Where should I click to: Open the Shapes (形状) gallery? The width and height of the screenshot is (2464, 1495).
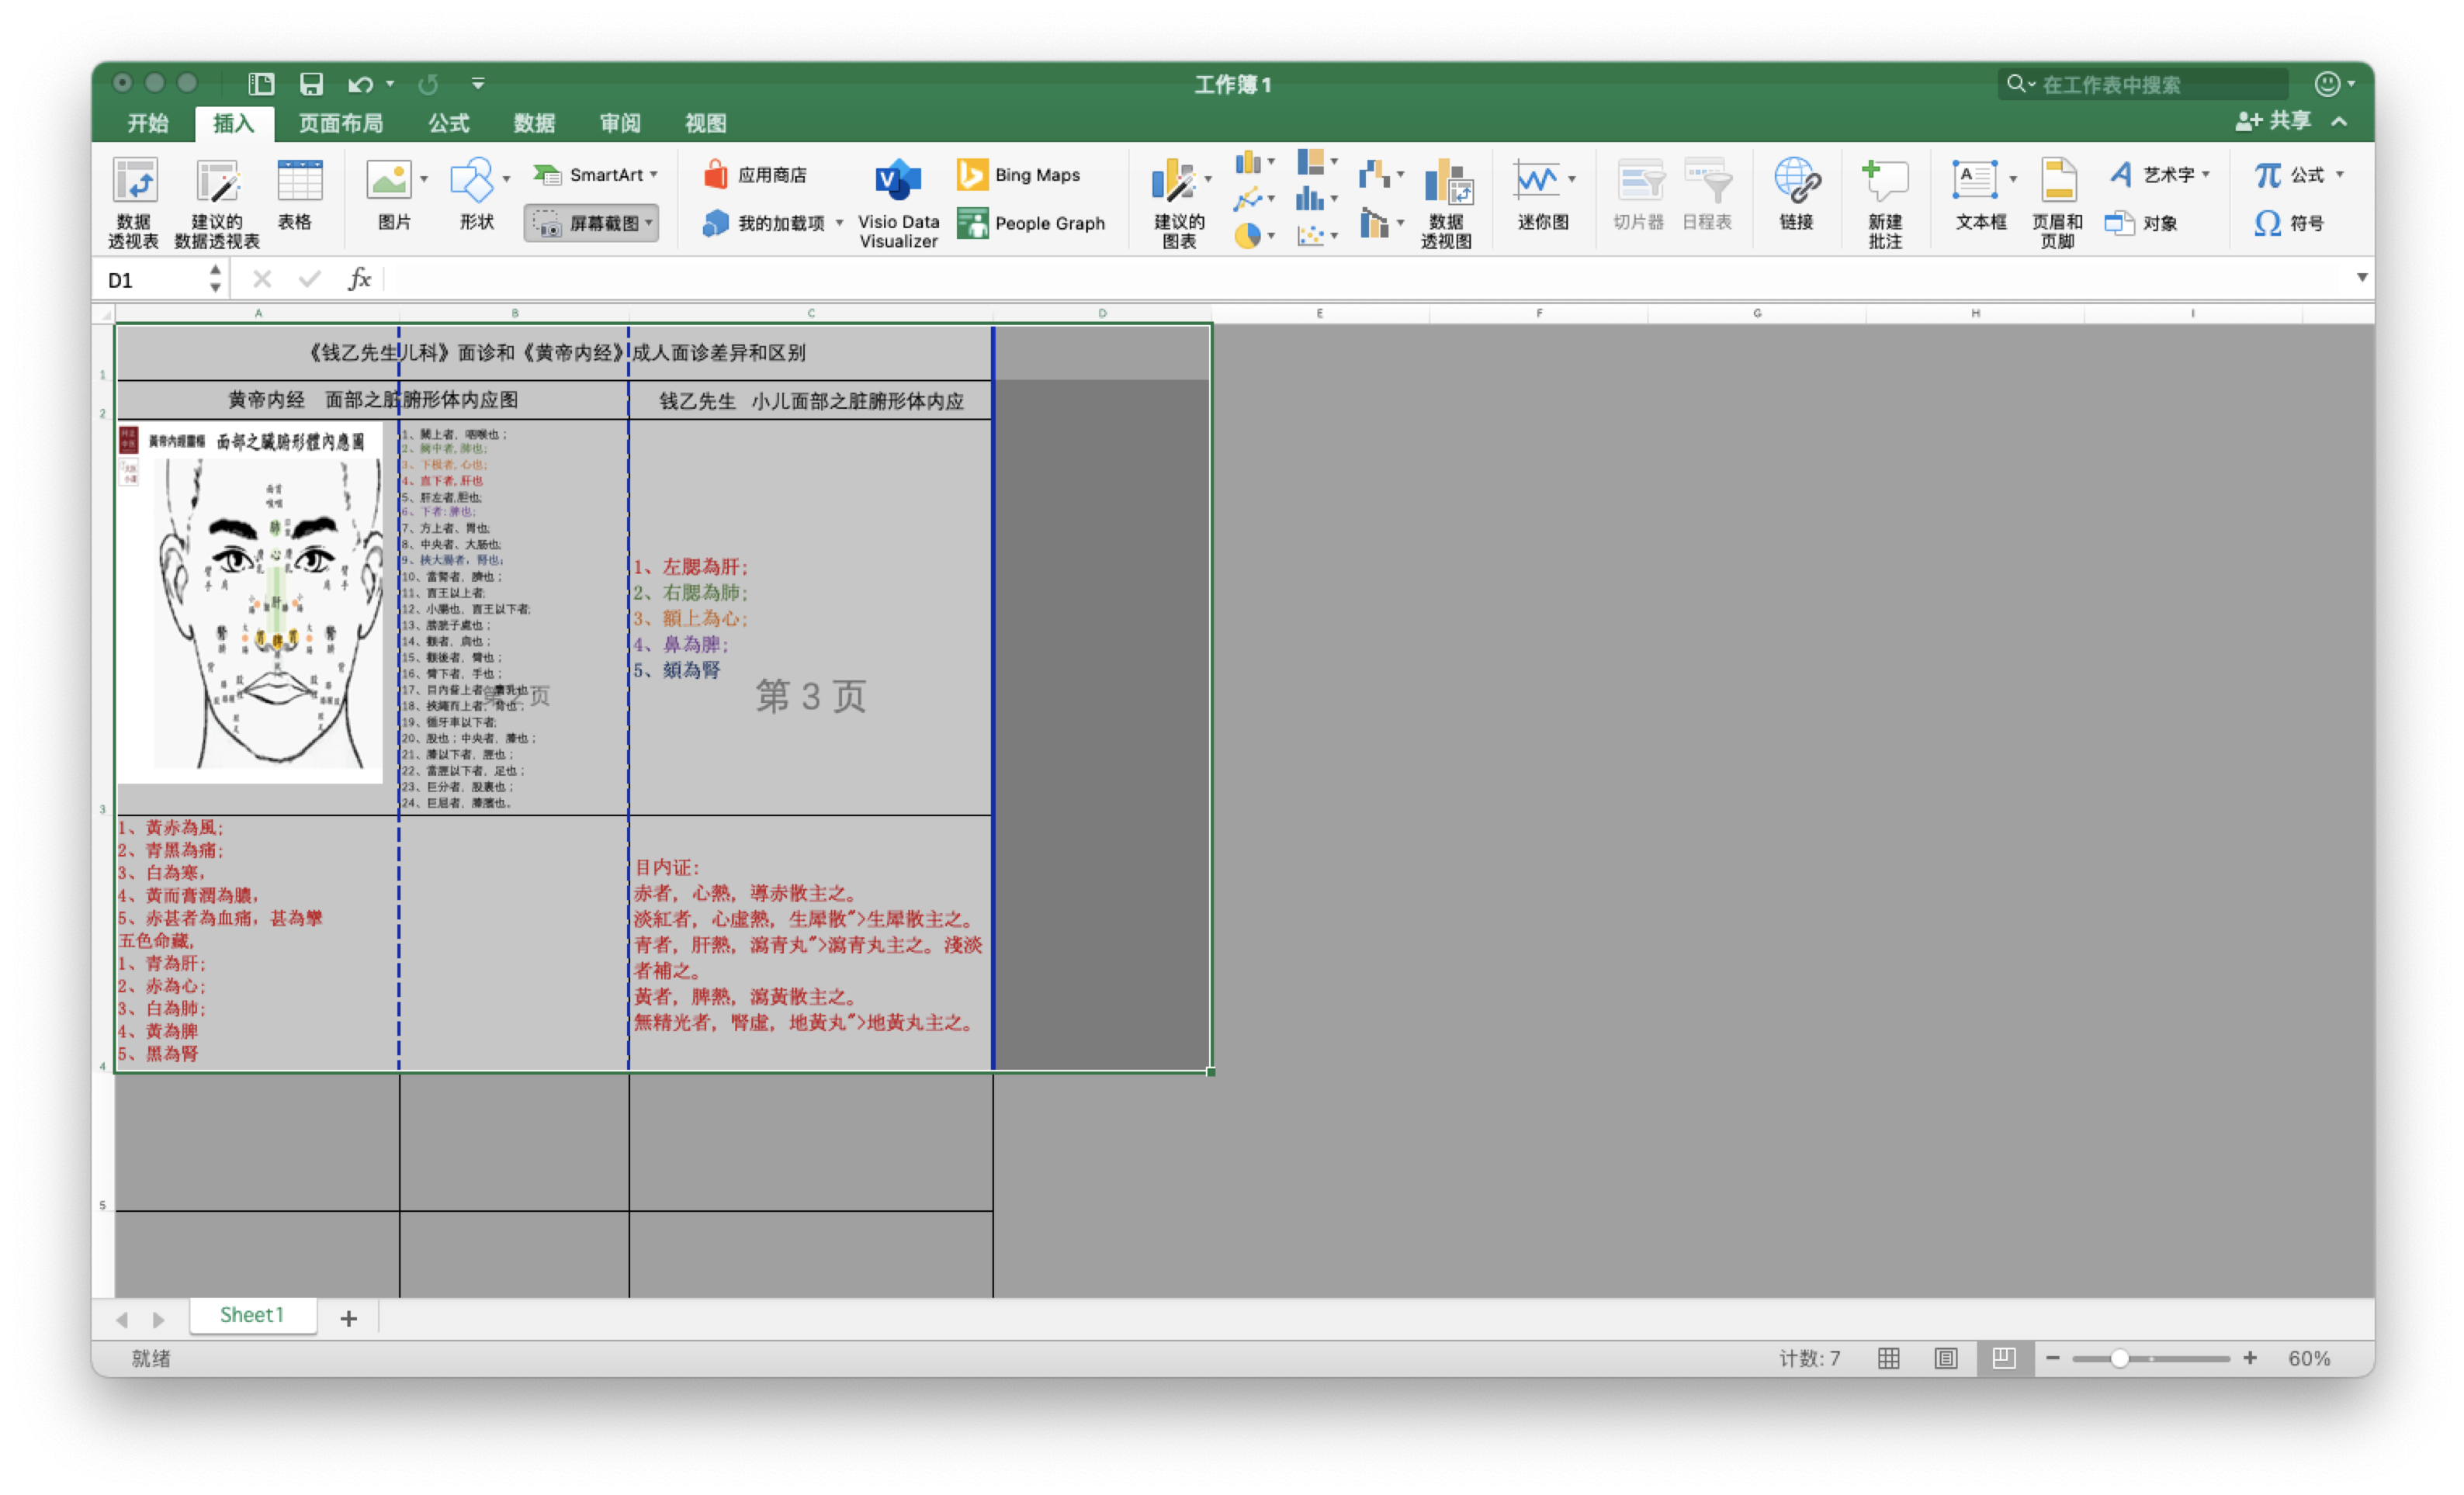(x=475, y=195)
